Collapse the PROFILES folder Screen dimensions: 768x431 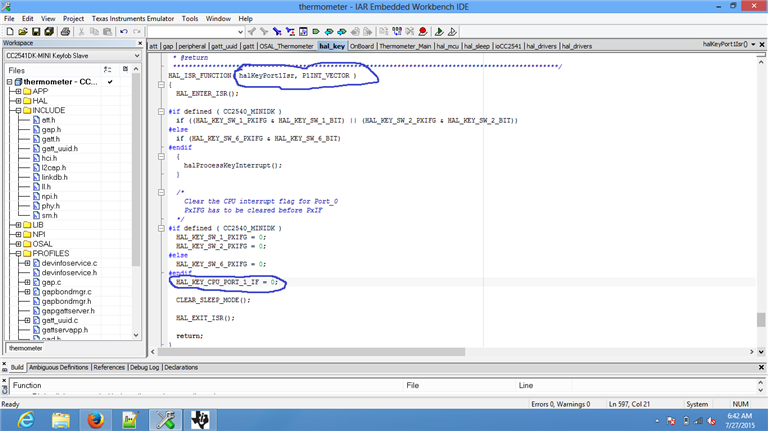coord(19,254)
